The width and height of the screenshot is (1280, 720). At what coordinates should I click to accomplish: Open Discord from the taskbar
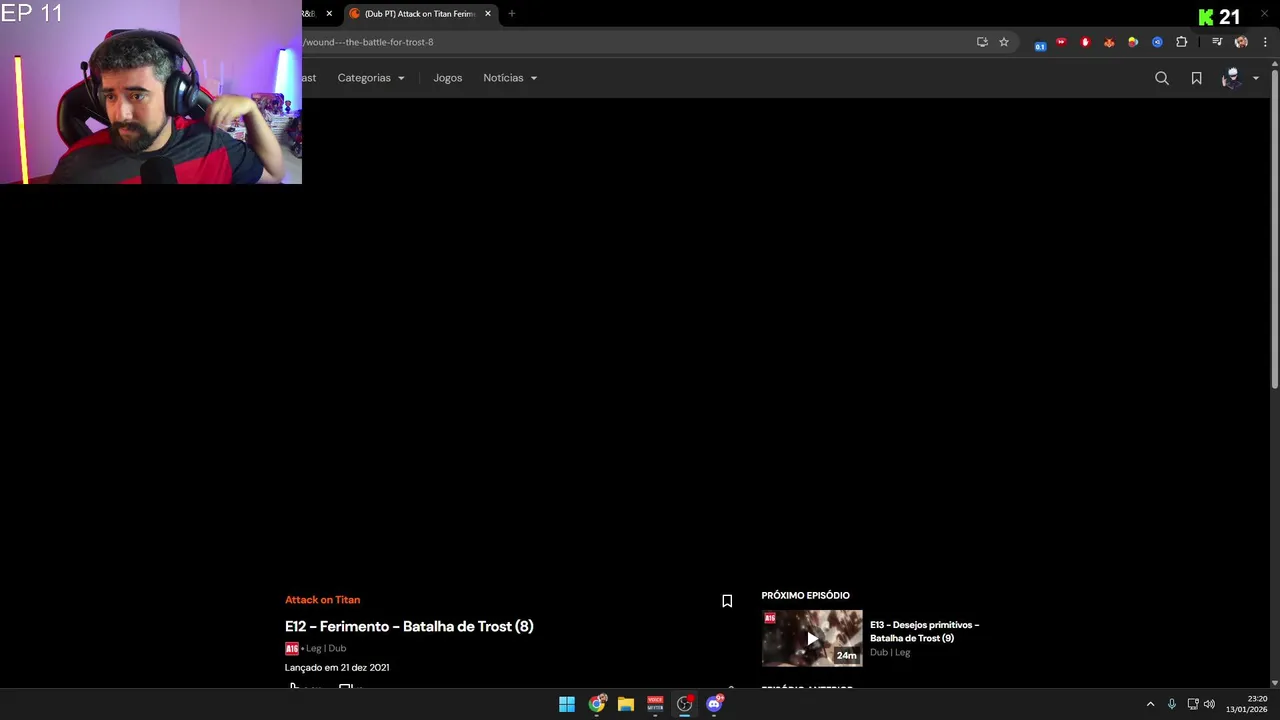pos(714,704)
